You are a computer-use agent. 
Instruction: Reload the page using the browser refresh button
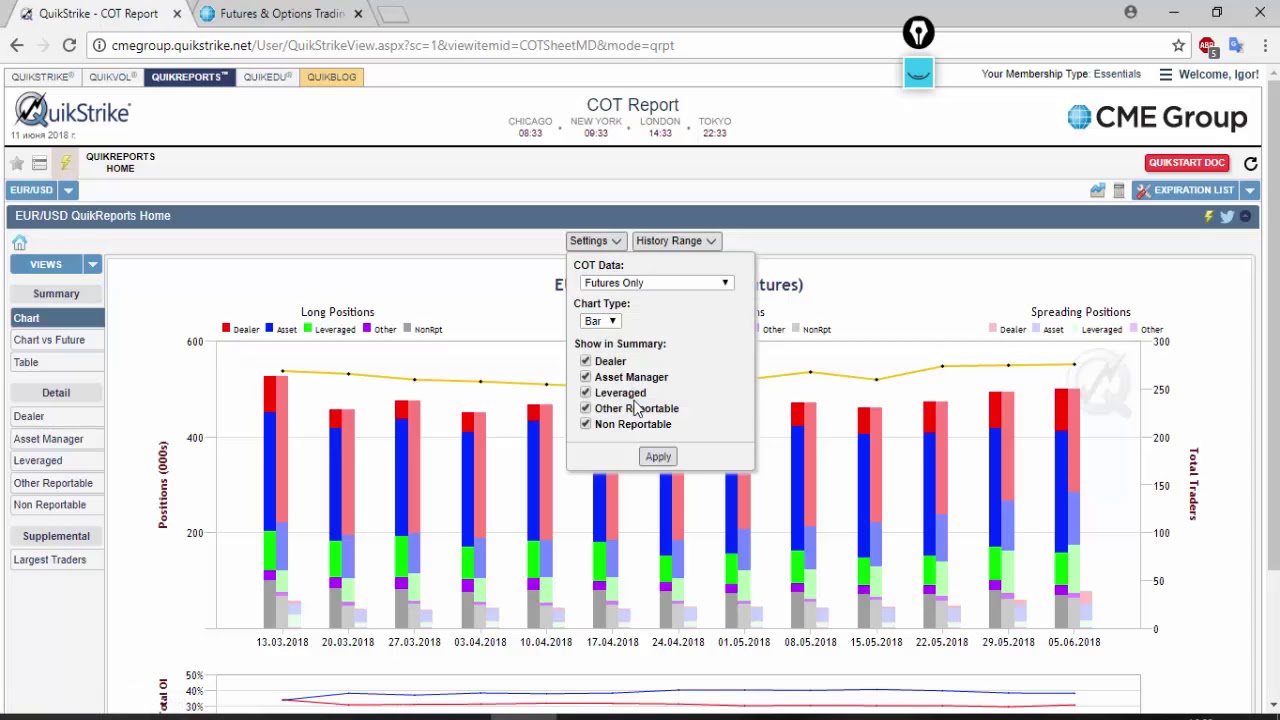point(69,45)
